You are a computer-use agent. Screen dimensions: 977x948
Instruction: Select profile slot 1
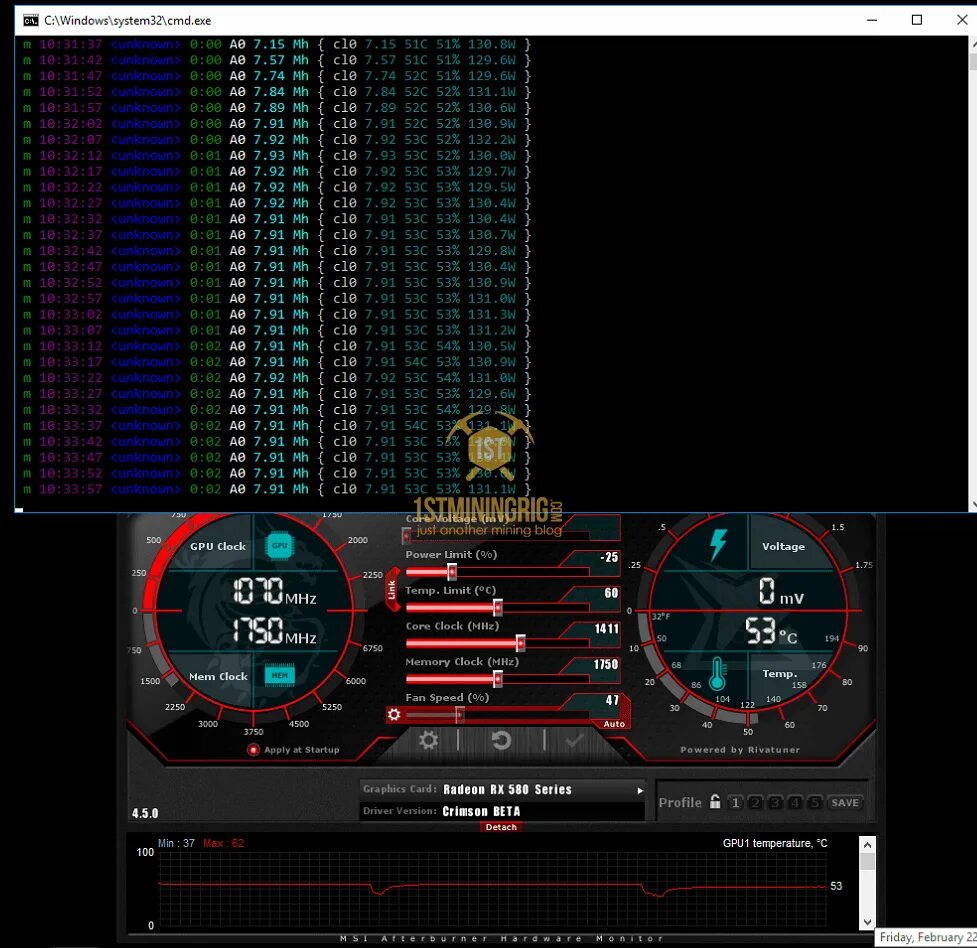click(735, 803)
